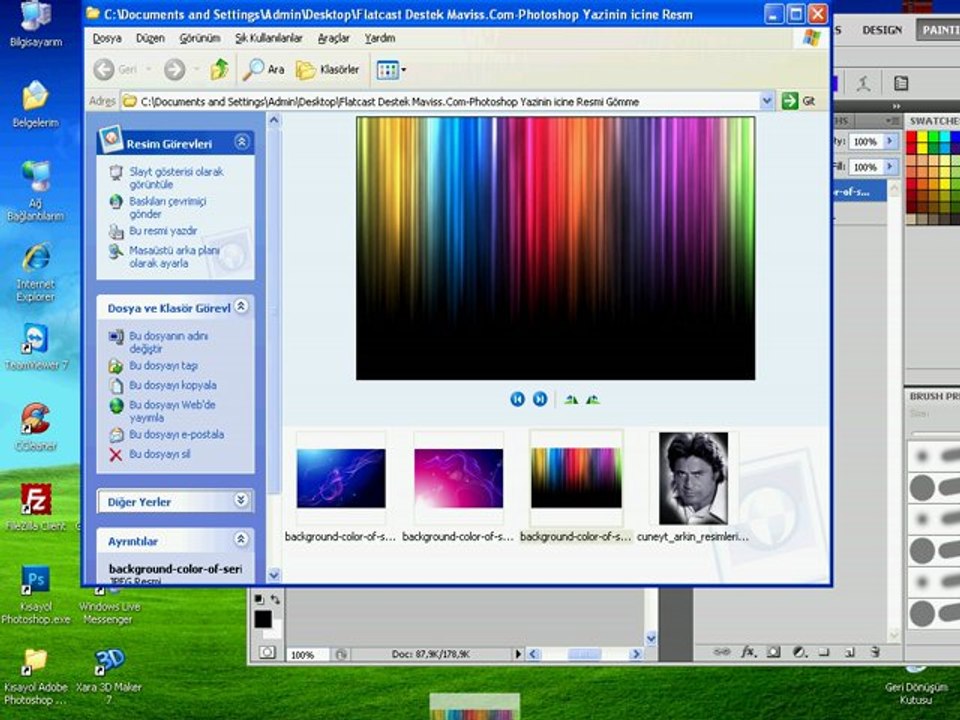960x720 pixels.
Task: Click inside the Adres path field
Action: (x=441, y=102)
